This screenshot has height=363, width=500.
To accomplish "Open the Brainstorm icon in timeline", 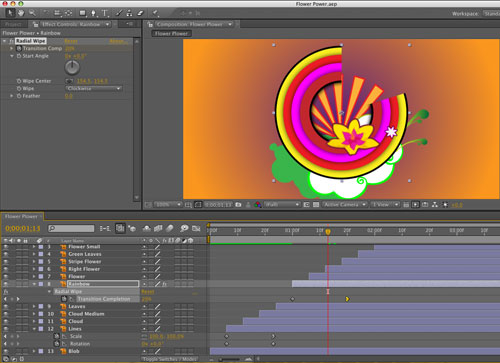I will coord(184,228).
